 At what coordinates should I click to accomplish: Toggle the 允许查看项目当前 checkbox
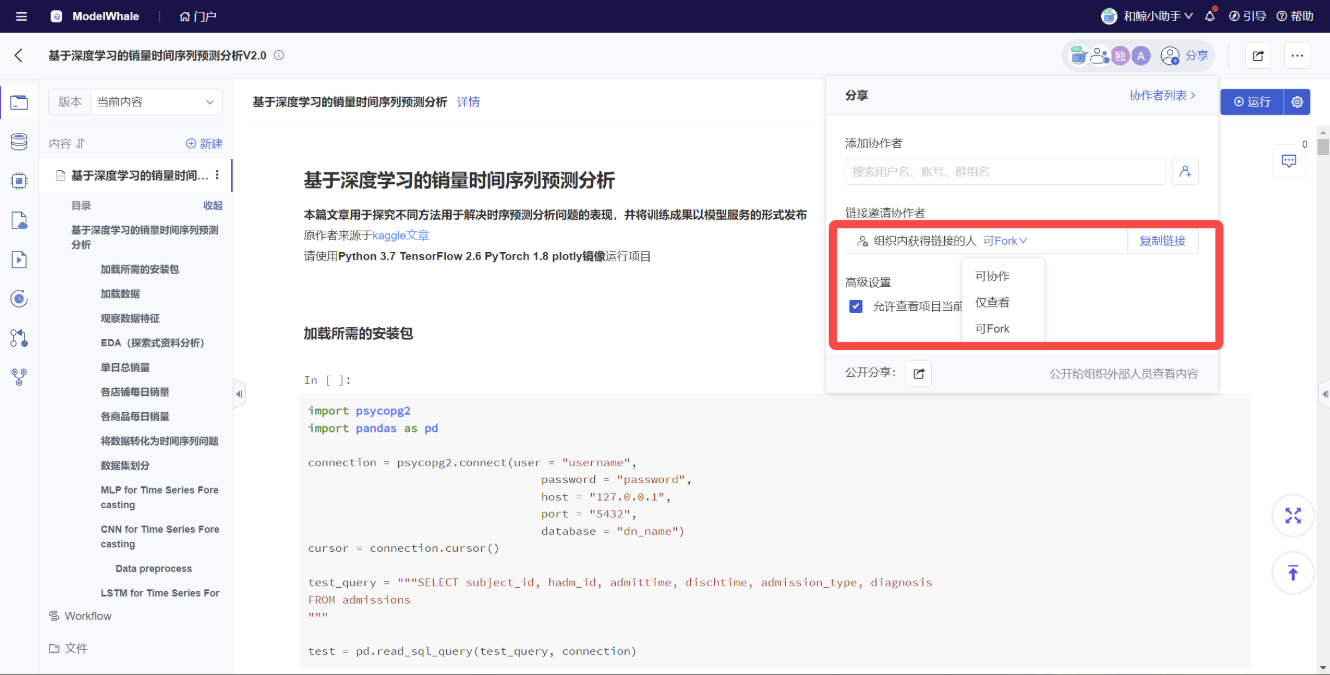856,307
